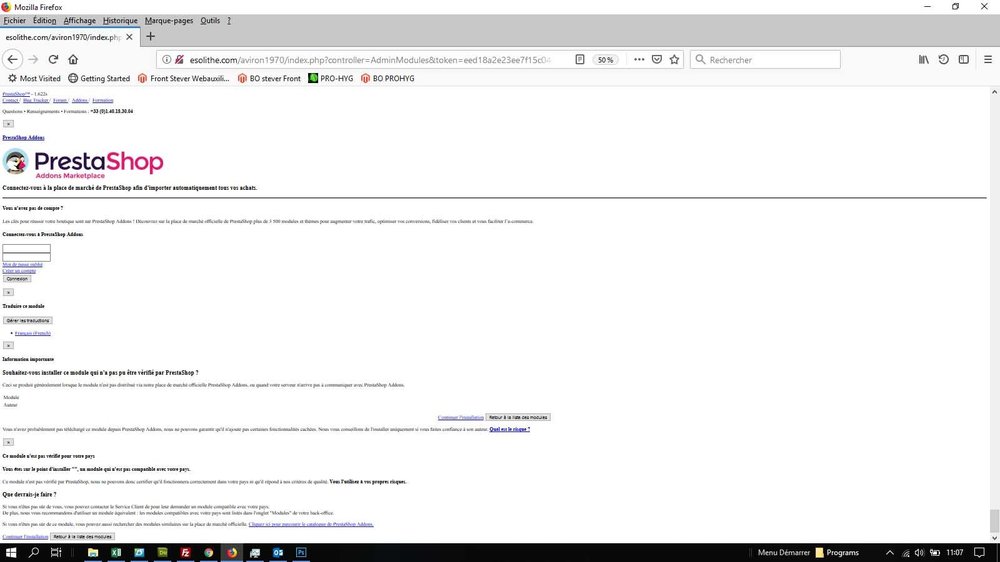Open the Firefox home page
Image resolution: width=1000 pixels, height=562 pixels.
coord(73,59)
